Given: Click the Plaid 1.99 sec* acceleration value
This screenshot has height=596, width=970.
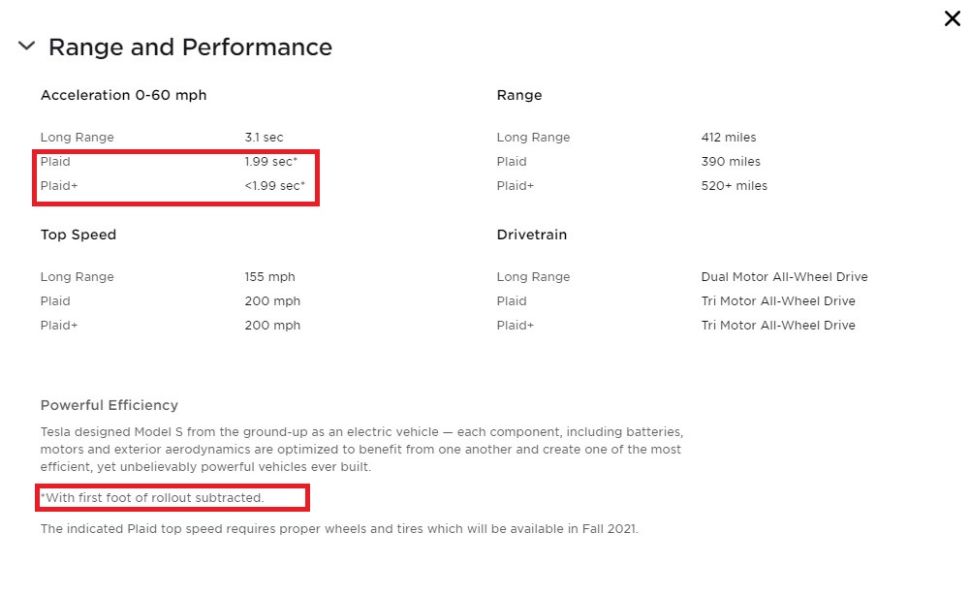Looking at the screenshot, I should 271,162.
